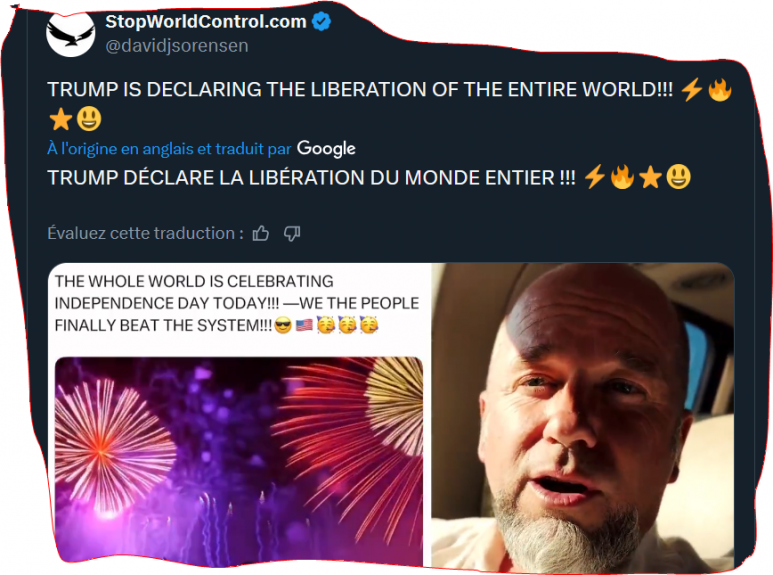
Task: Click the star emoji on the tweet's second line
Action: [x=61, y=119]
